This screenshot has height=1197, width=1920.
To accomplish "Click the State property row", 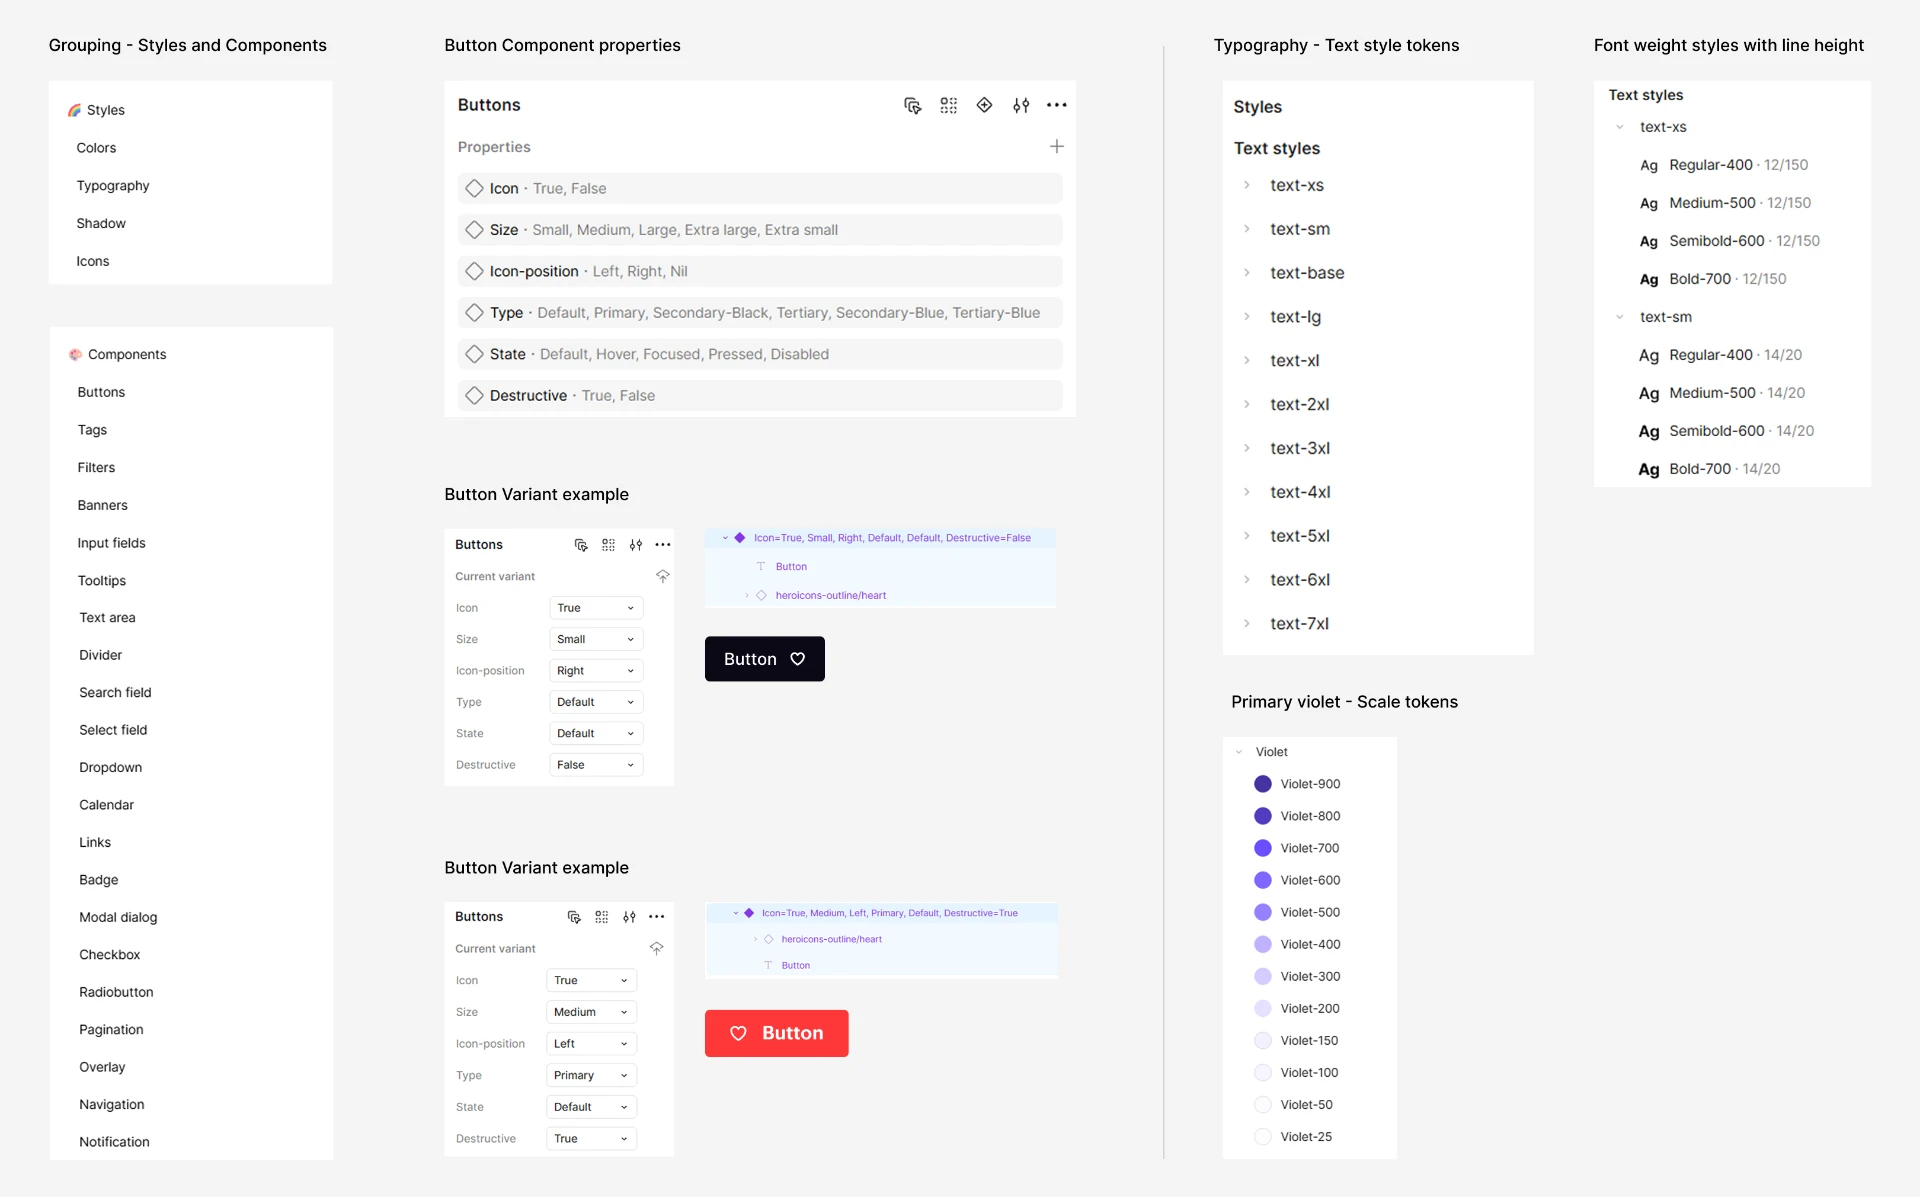I will 760,354.
